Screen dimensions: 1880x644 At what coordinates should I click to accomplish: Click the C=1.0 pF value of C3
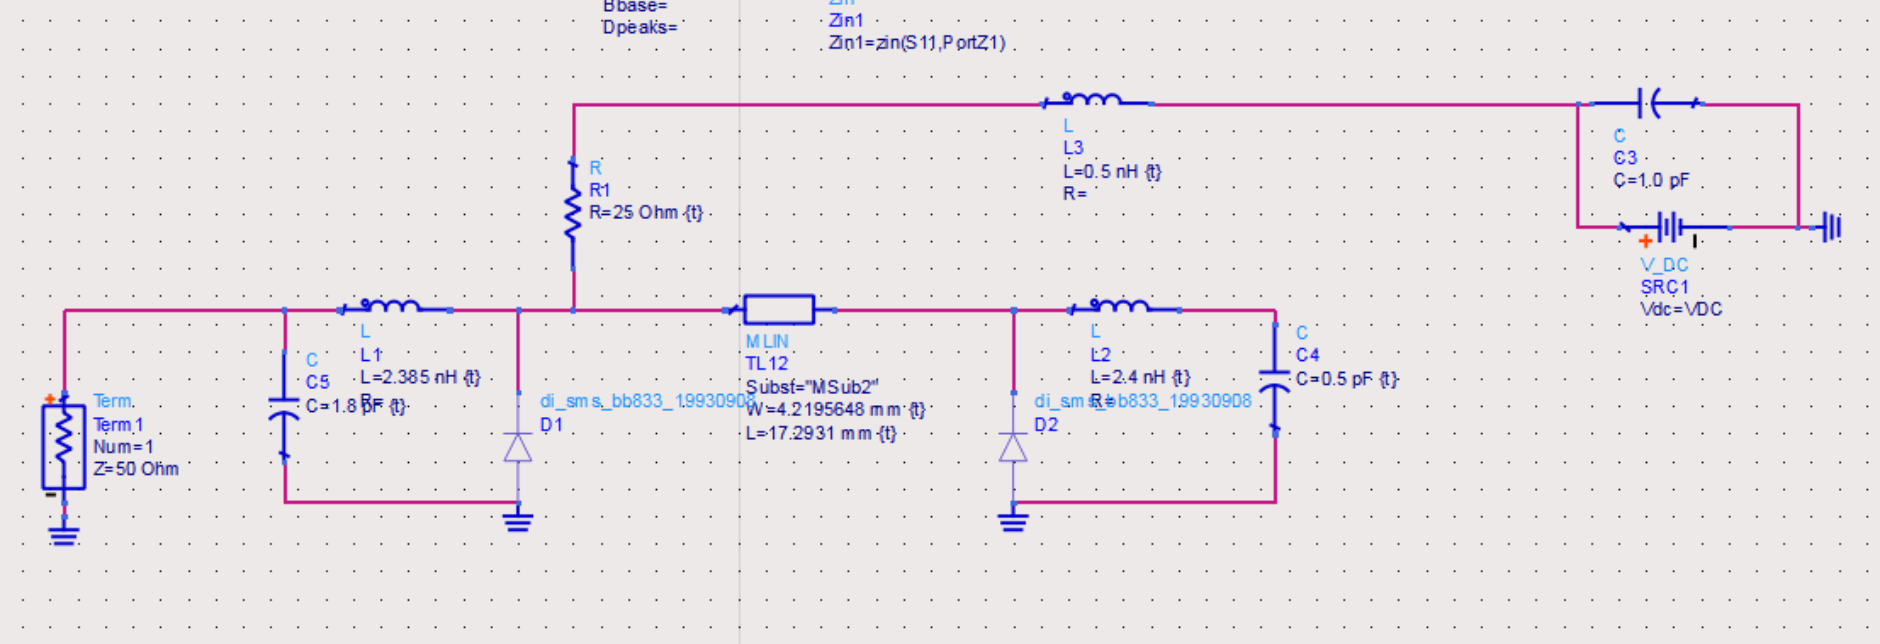(1651, 181)
